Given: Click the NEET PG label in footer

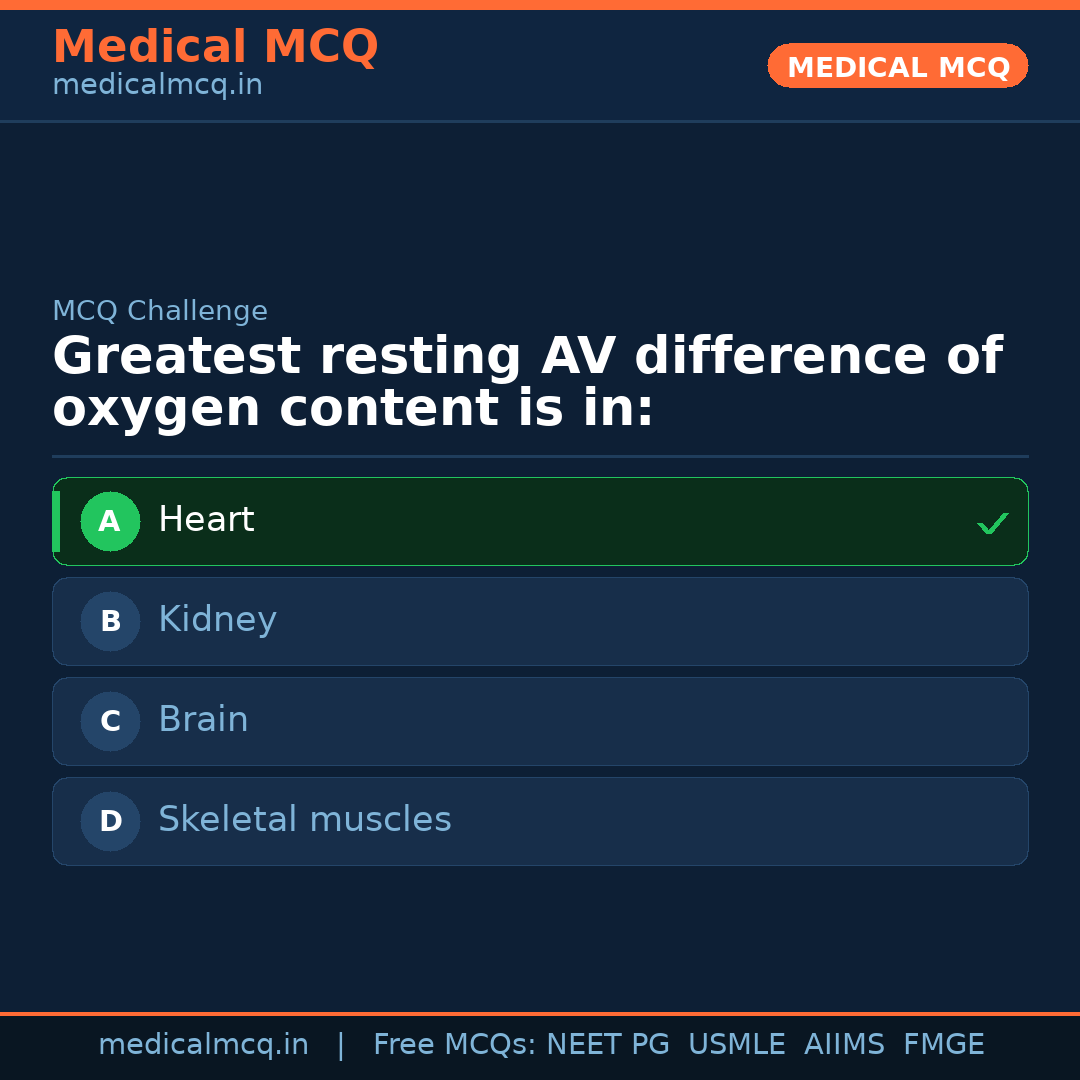Looking at the screenshot, I should pyautogui.click(x=607, y=1044).
